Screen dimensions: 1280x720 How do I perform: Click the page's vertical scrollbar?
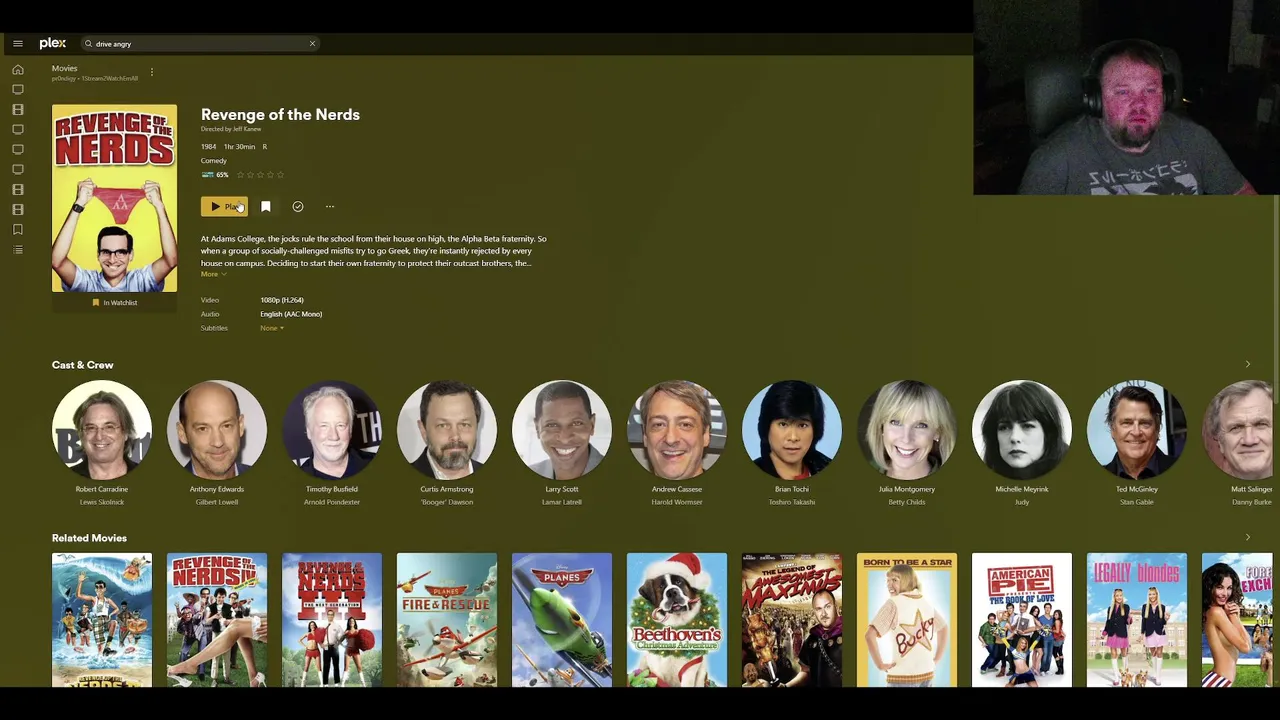pyautogui.click(x=1276, y=300)
